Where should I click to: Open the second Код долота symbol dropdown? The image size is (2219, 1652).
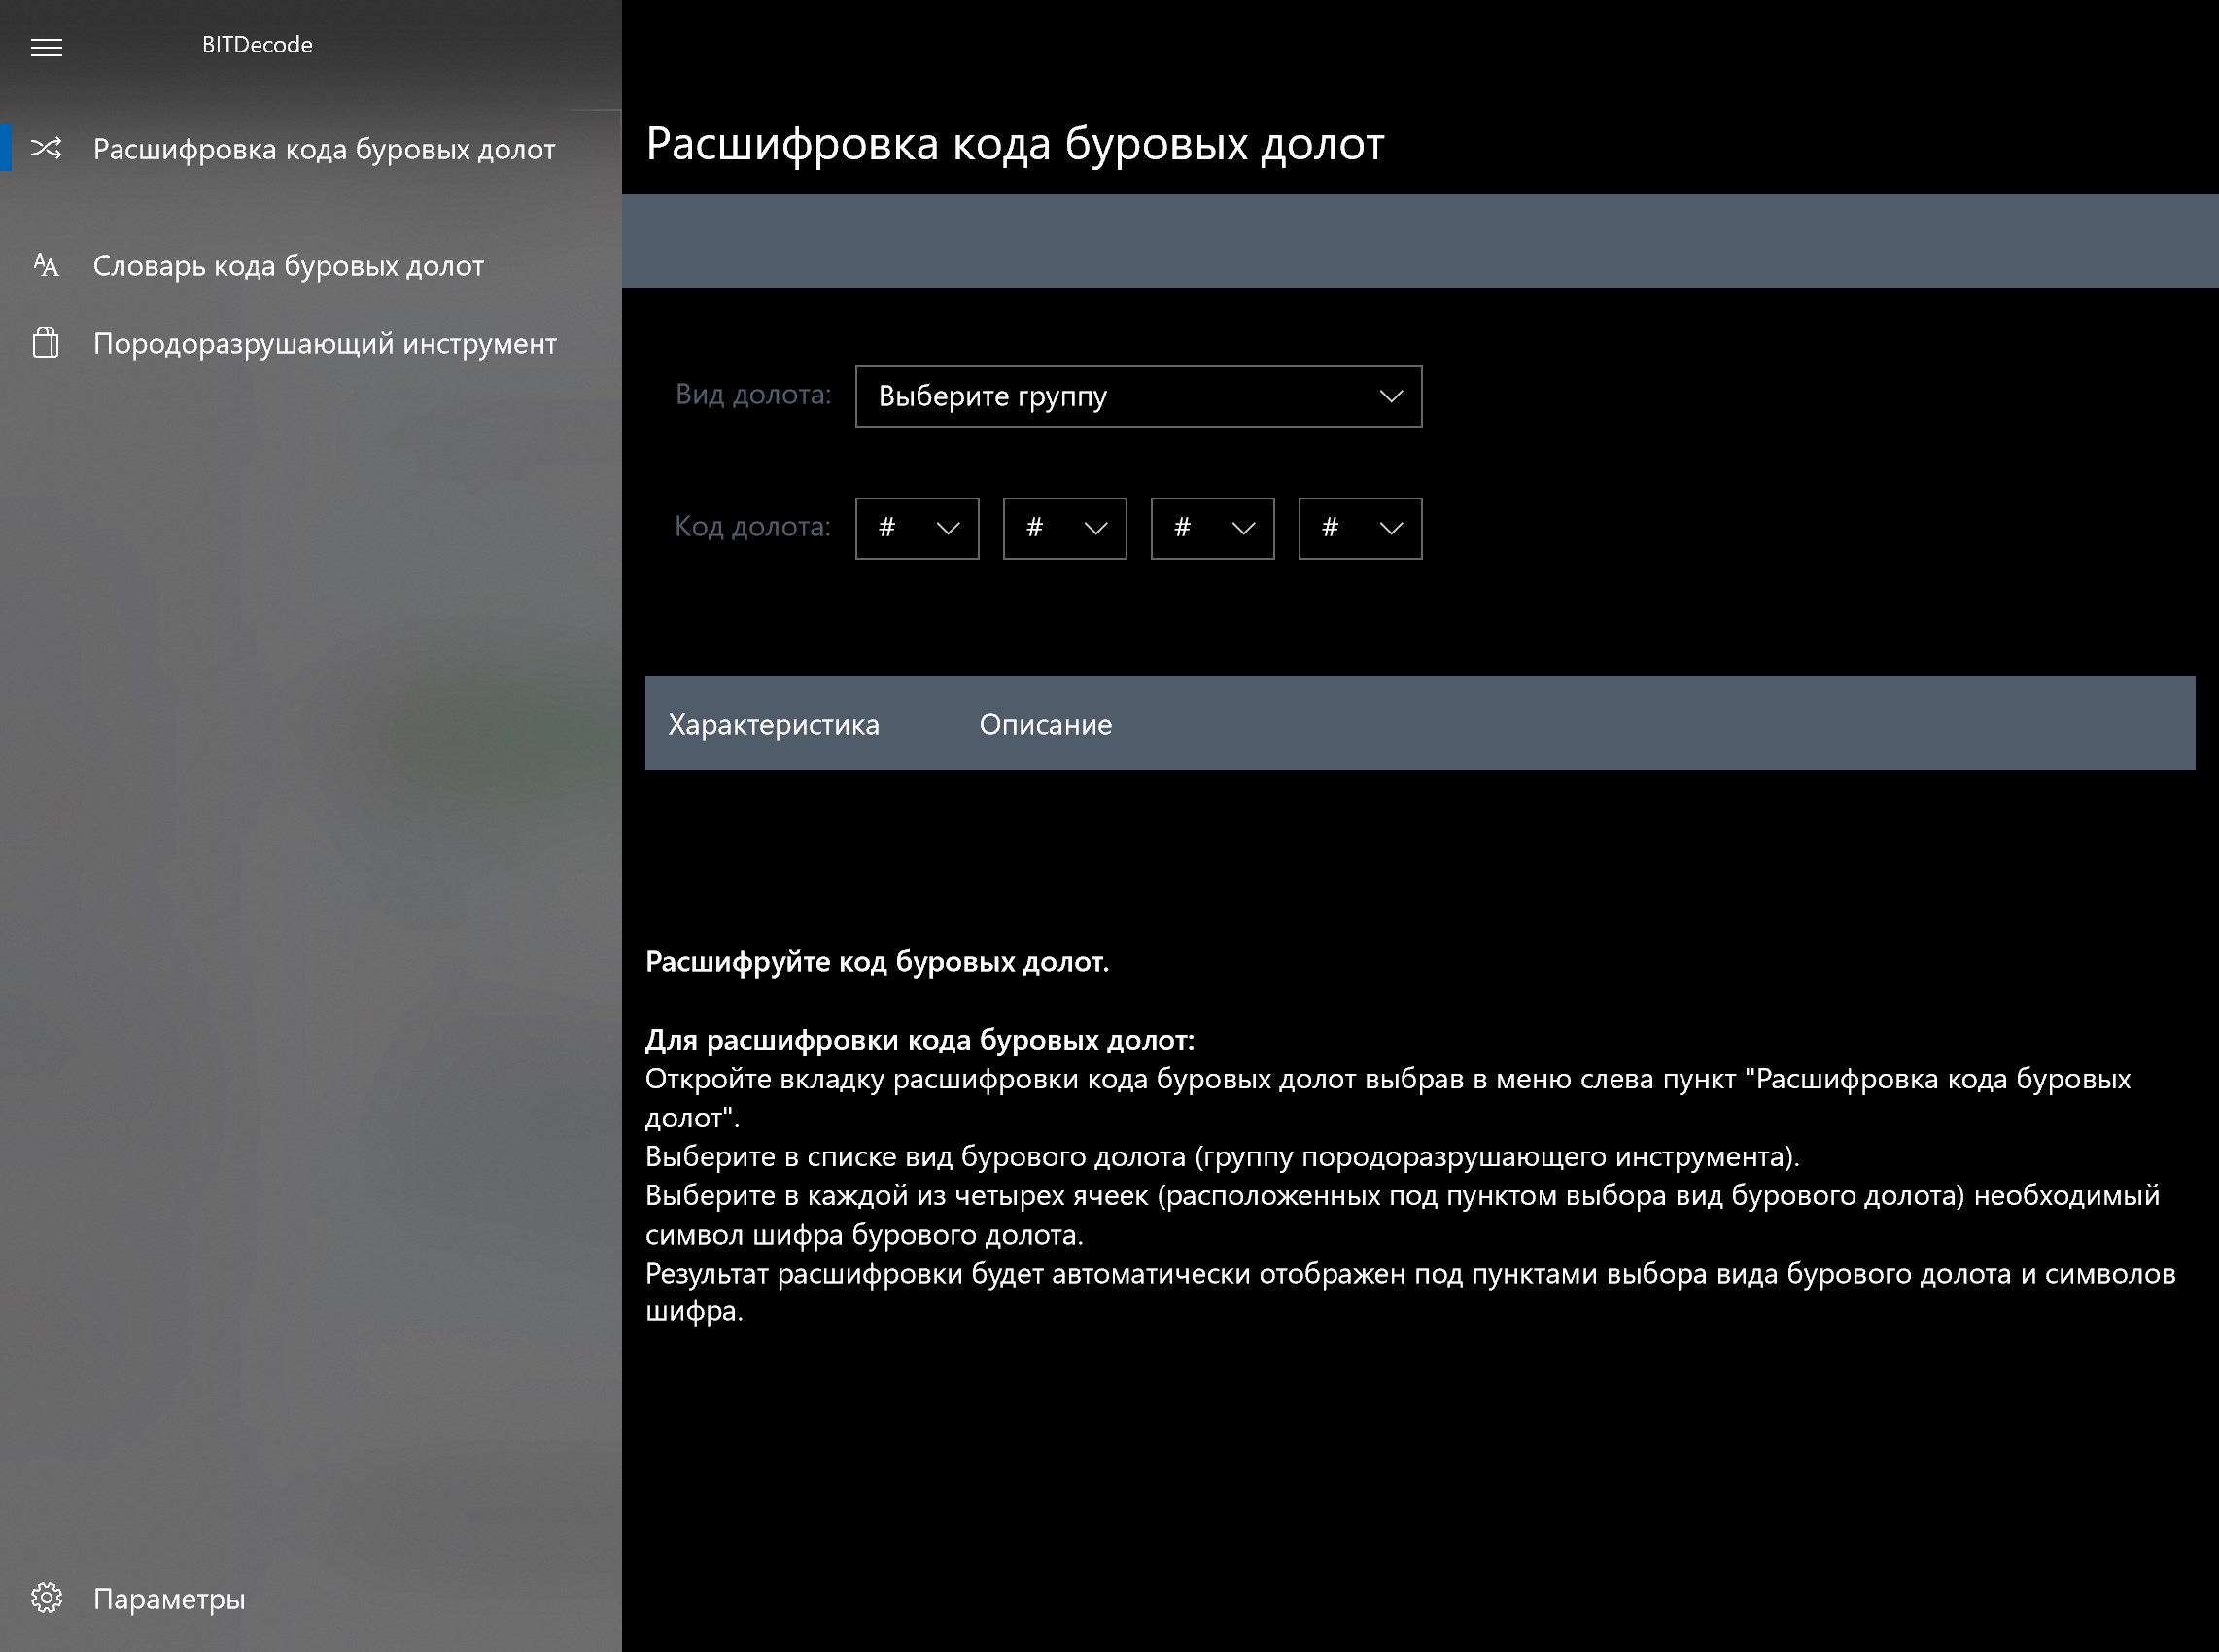coord(1064,528)
